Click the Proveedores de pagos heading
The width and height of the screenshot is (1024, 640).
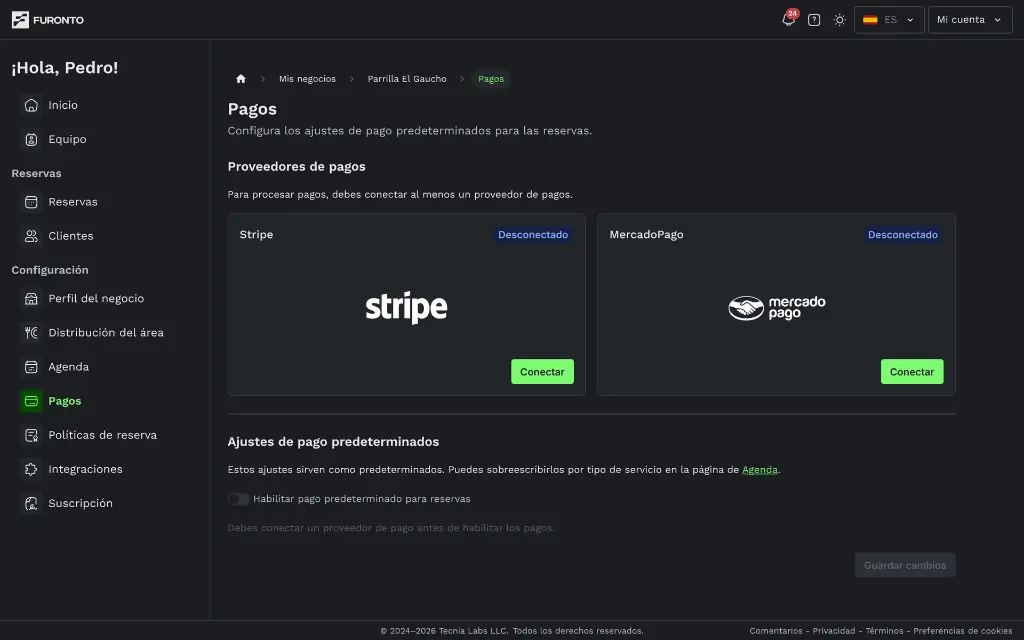pyautogui.click(x=296, y=167)
